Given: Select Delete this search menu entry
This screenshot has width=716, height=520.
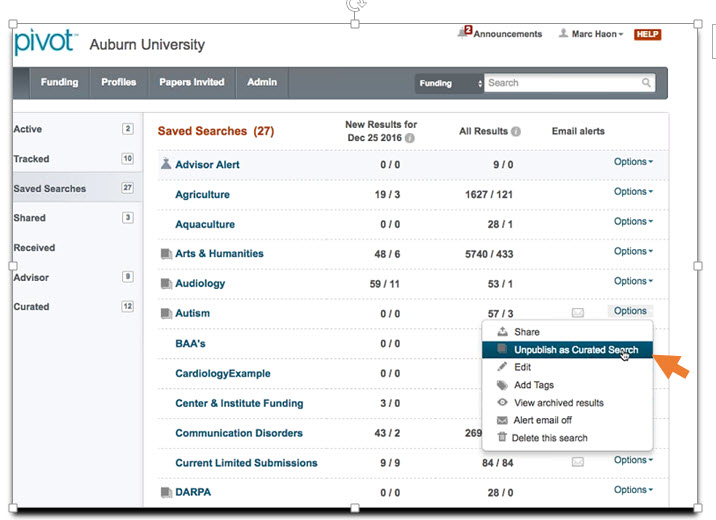Looking at the screenshot, I should 549,438.
